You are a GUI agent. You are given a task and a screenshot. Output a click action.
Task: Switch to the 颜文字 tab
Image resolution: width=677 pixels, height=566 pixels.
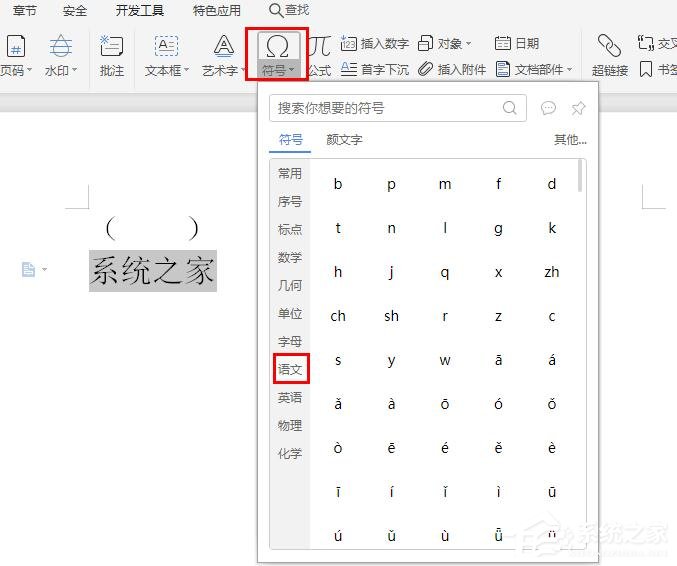pos(344,139)
